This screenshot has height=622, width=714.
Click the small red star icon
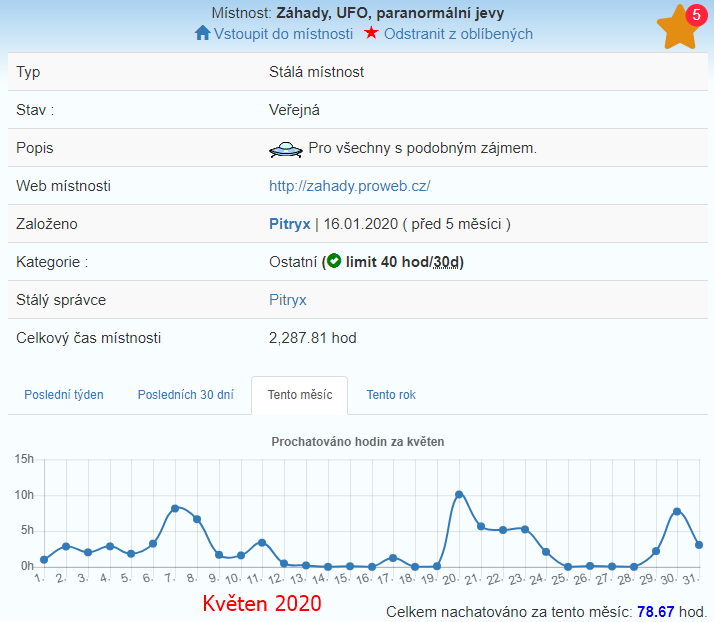[x=371, y=33]
